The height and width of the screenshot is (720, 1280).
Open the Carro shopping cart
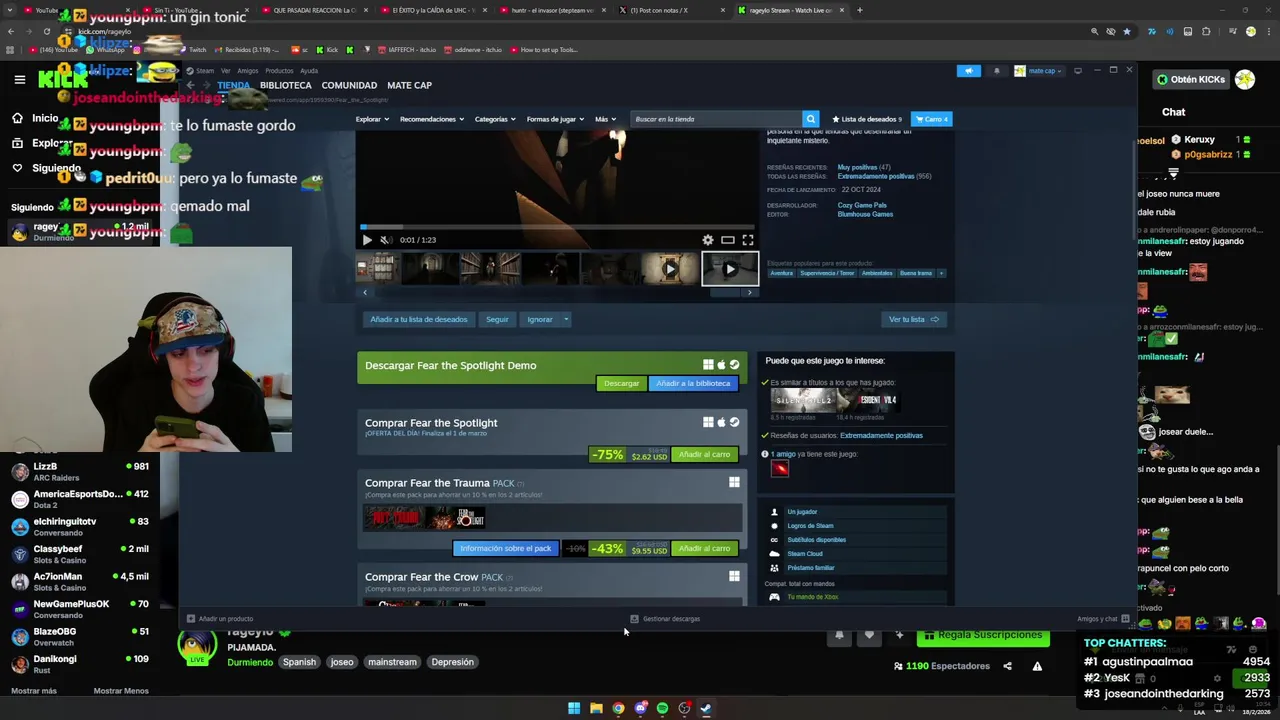tap(932, 119)
